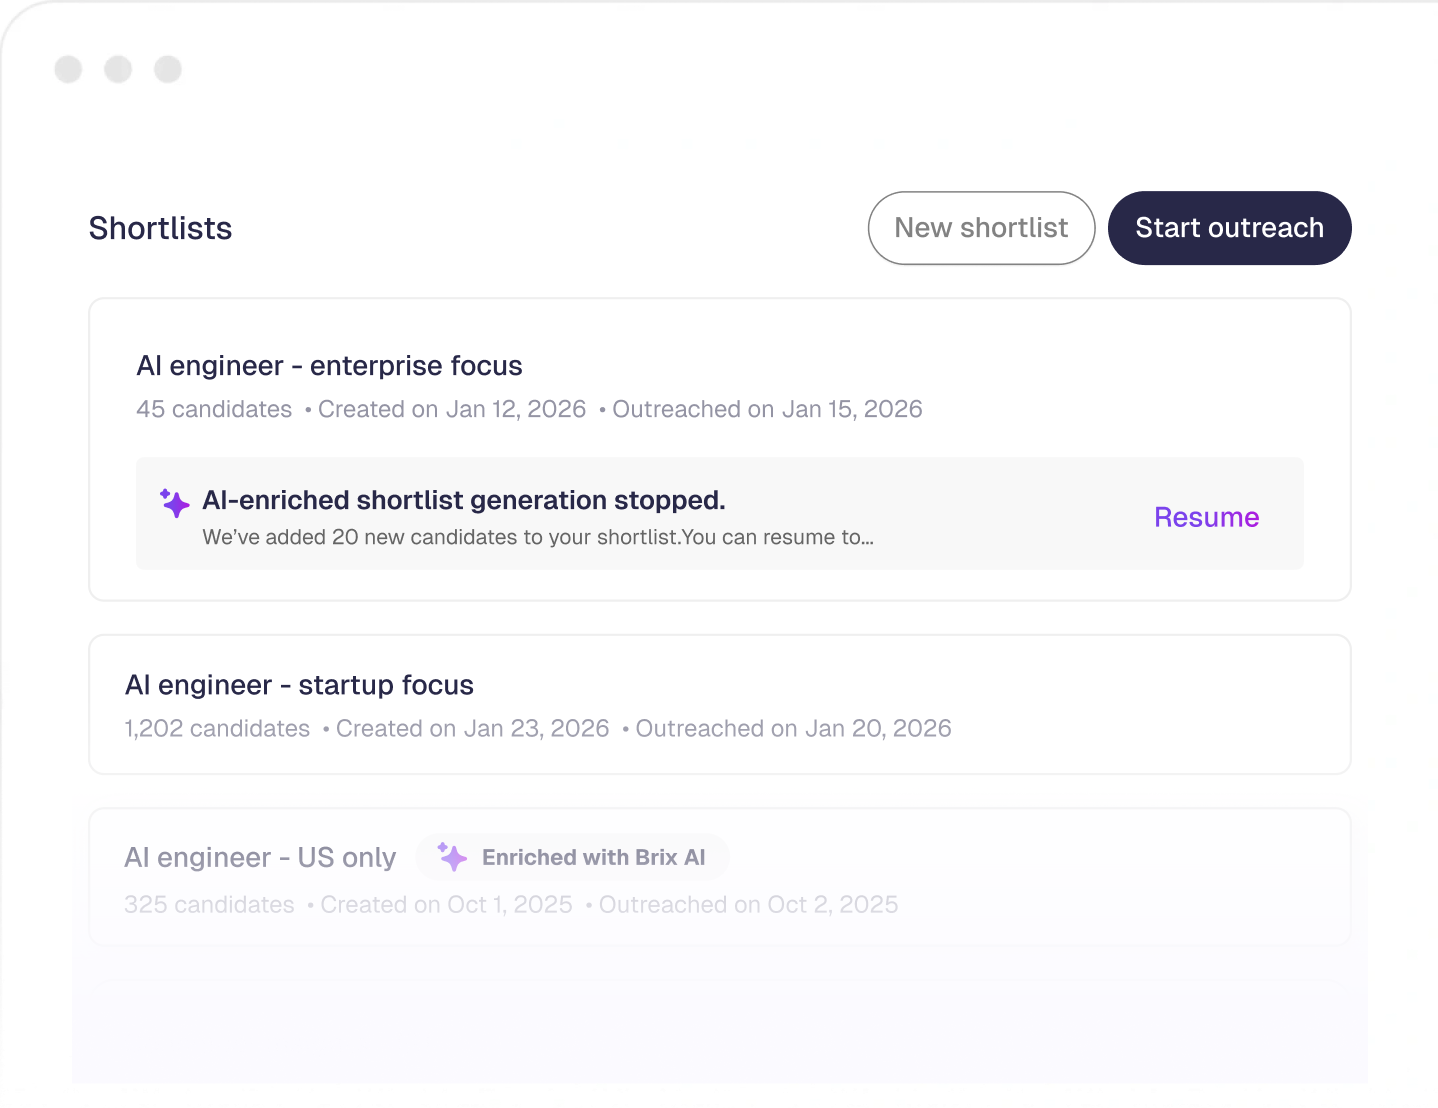This screenshot has height=1108, width=1438.
Task: Click Start outreach
Action: pyautogui.click(x=1229, y=228)
